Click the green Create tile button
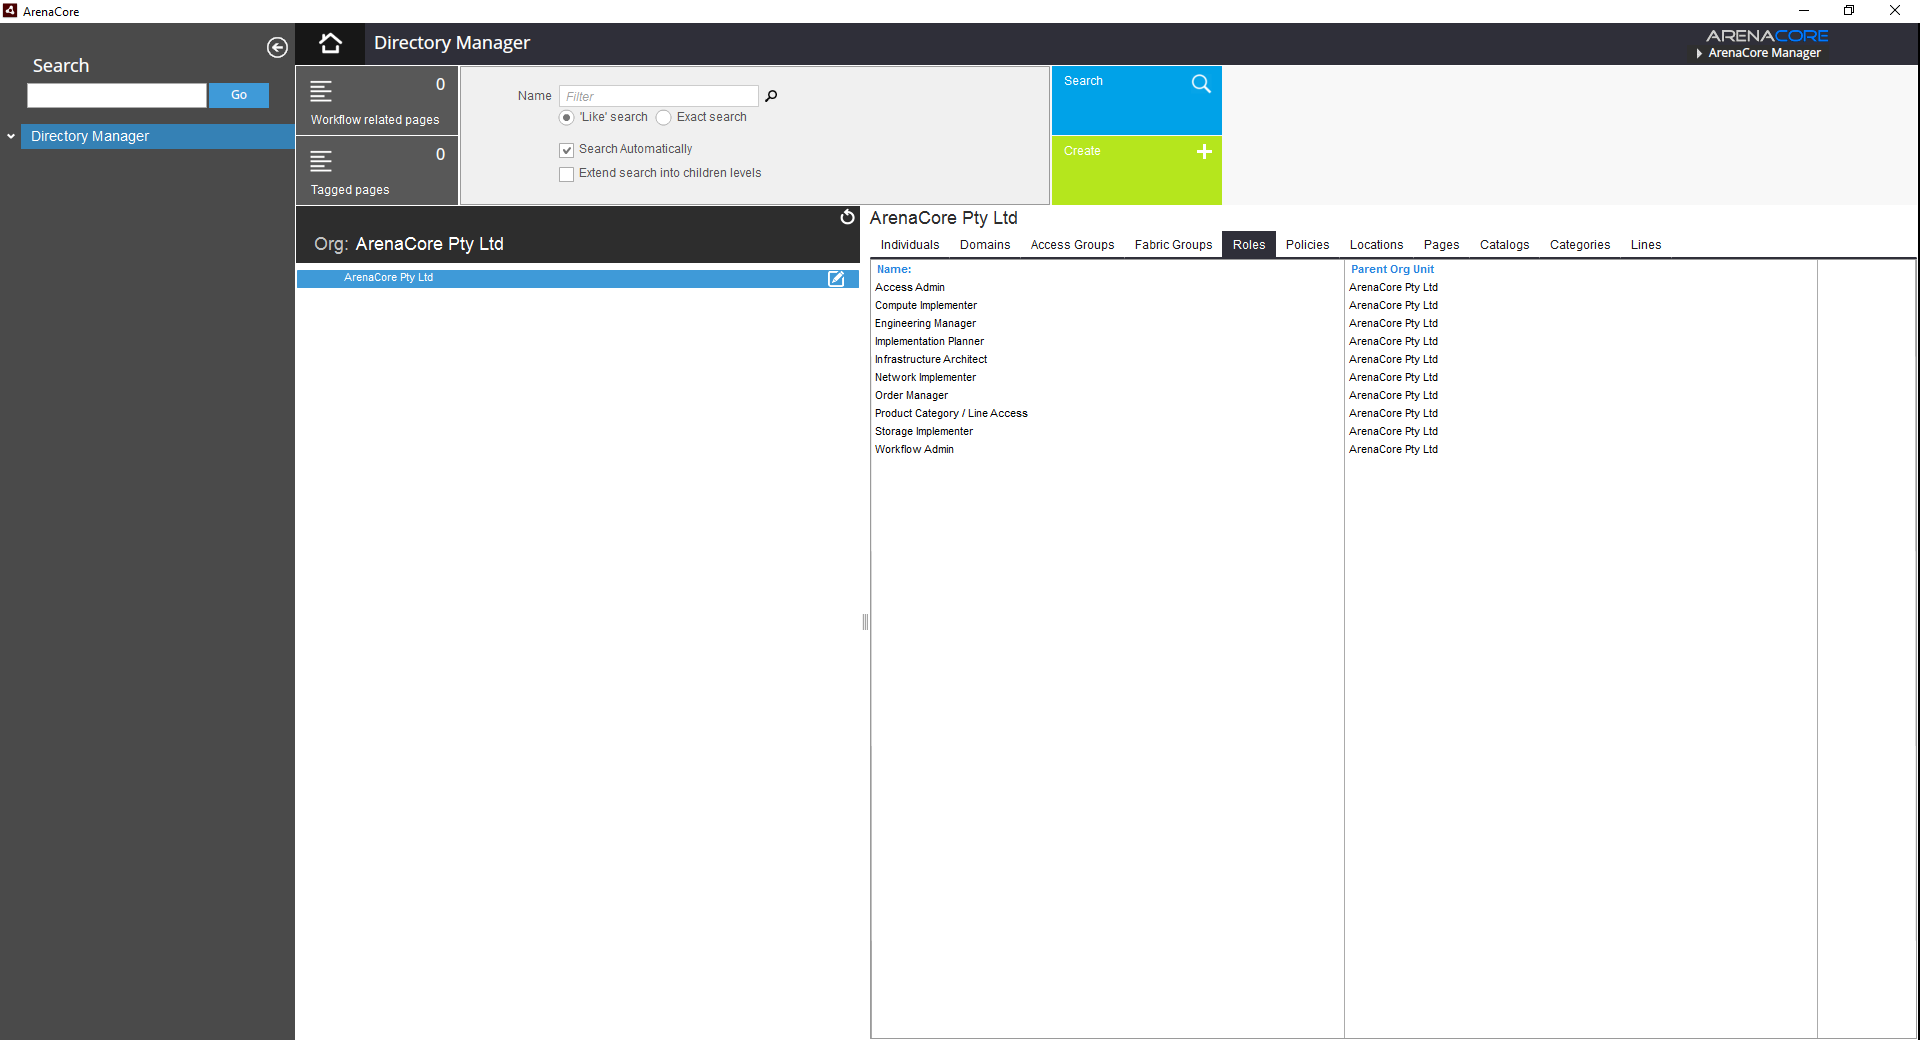 (x=1136, y=170)
